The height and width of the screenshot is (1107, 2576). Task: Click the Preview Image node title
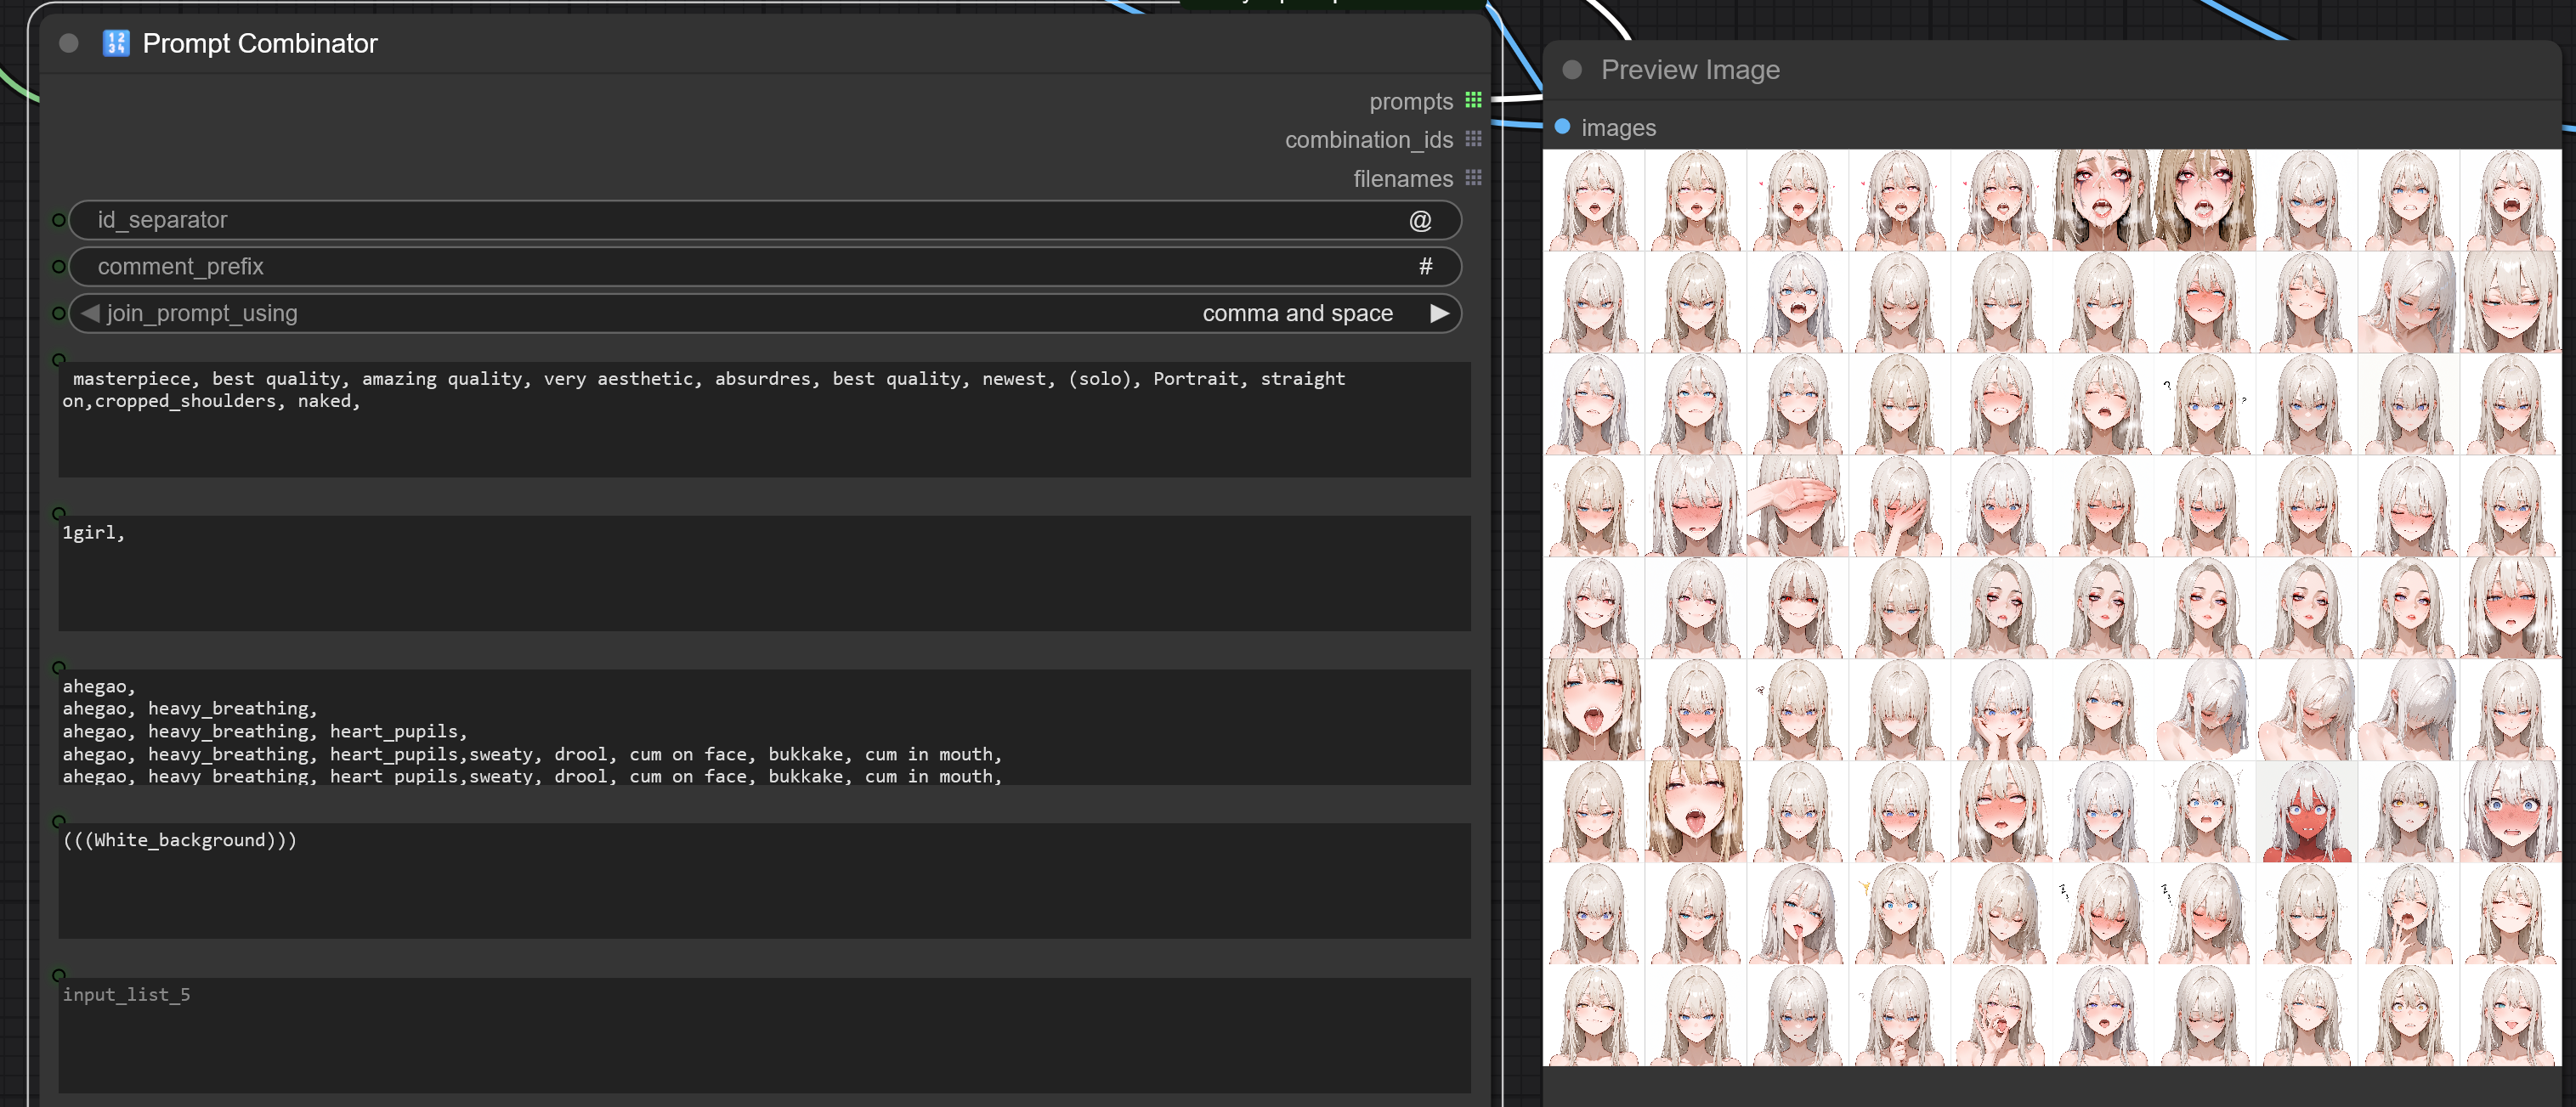(1690, 69)
